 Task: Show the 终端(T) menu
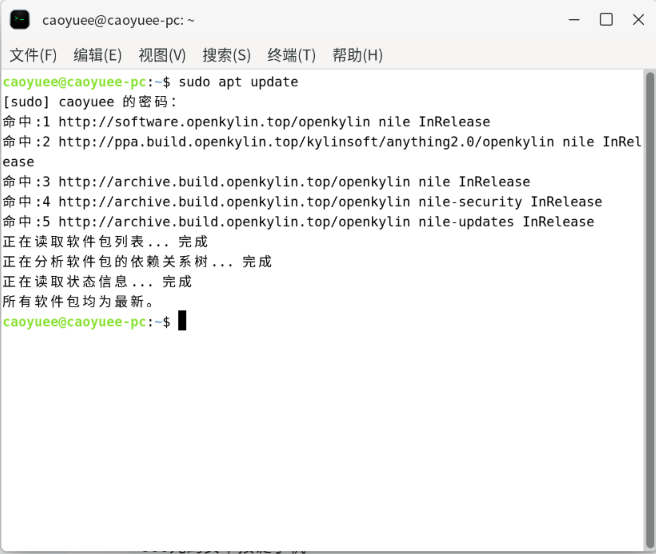(291, 55)
